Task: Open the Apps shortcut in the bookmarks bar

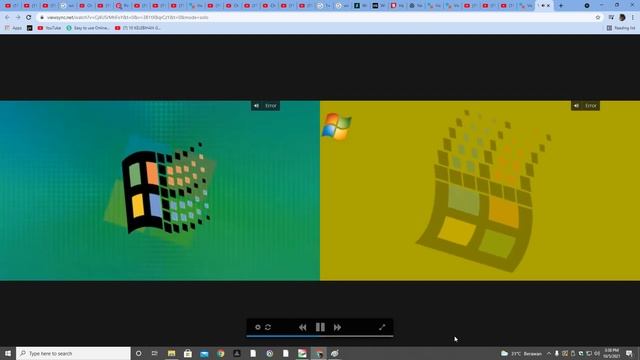Action: click(x=13, y=28)
